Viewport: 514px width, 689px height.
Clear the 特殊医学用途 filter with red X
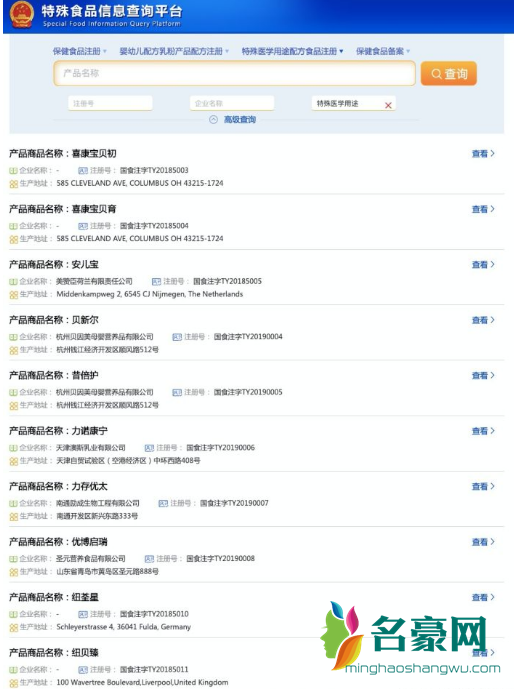388,105
